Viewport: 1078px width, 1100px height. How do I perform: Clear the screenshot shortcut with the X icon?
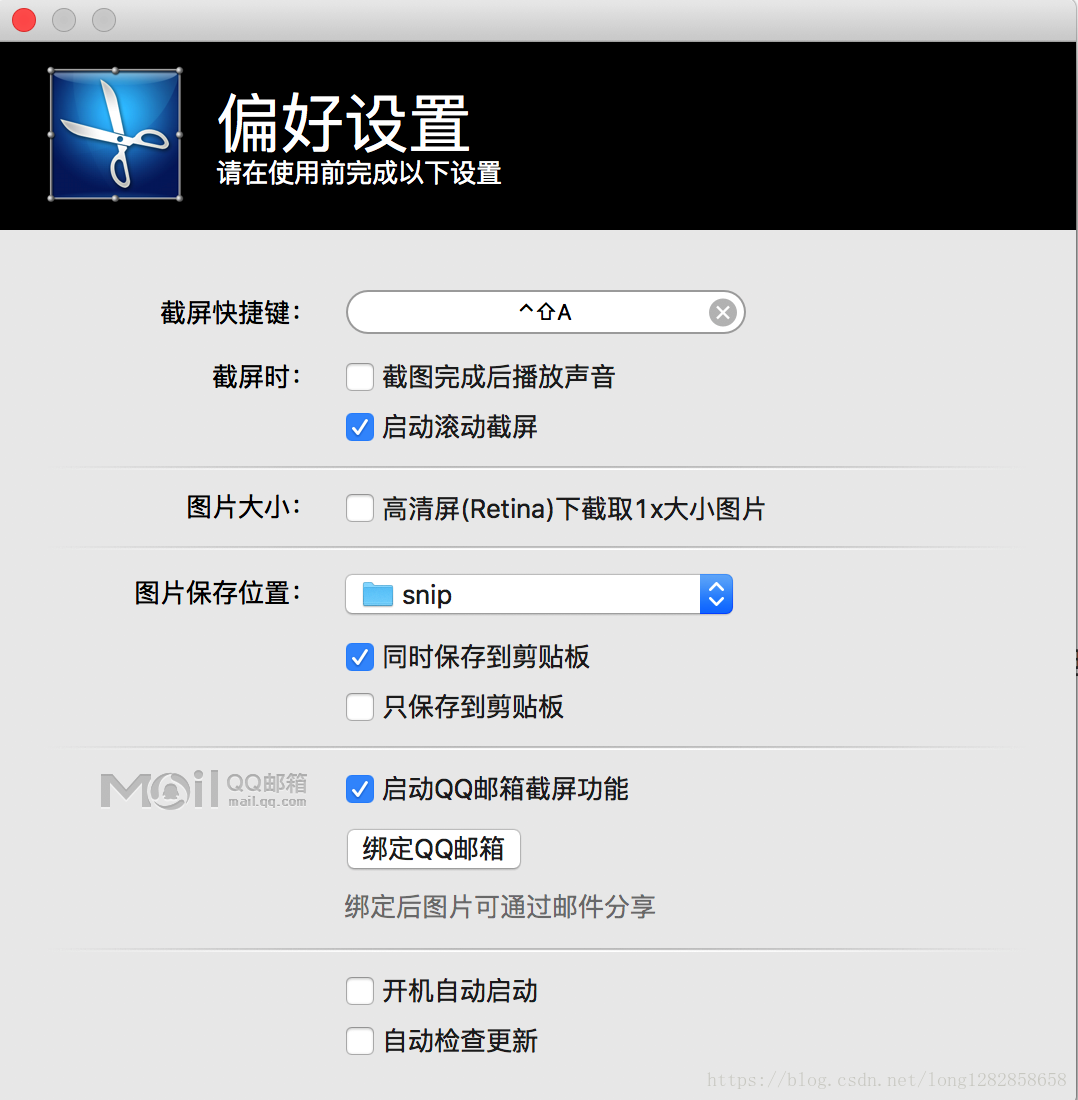click(x=722, y=312)
